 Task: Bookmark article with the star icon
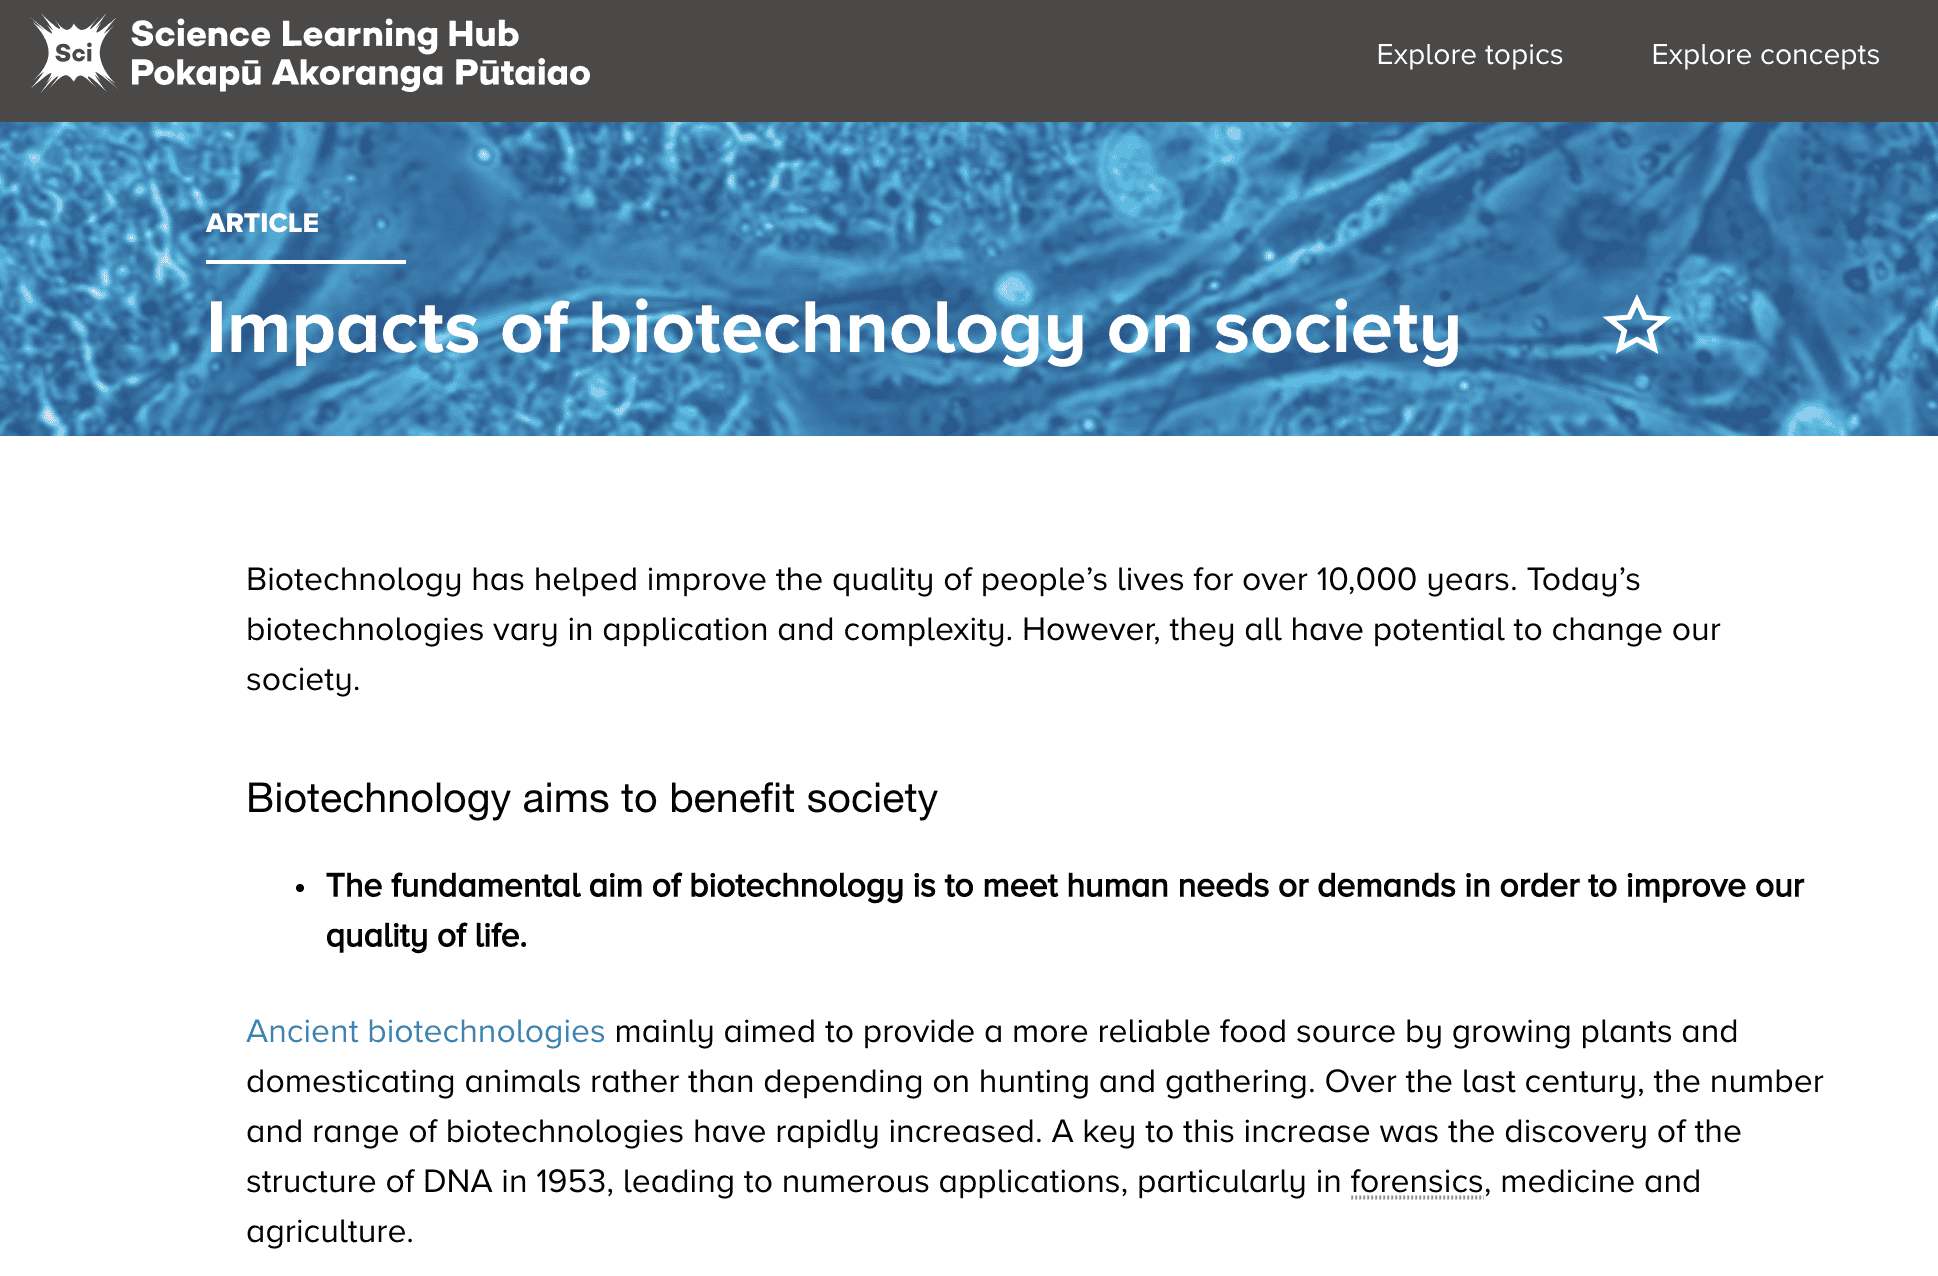pos(1636,326)
